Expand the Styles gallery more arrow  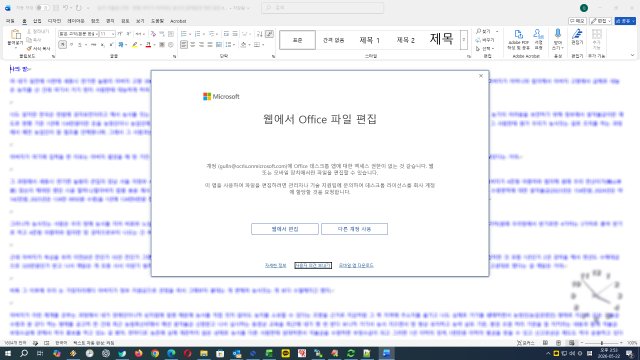(464, 40)
